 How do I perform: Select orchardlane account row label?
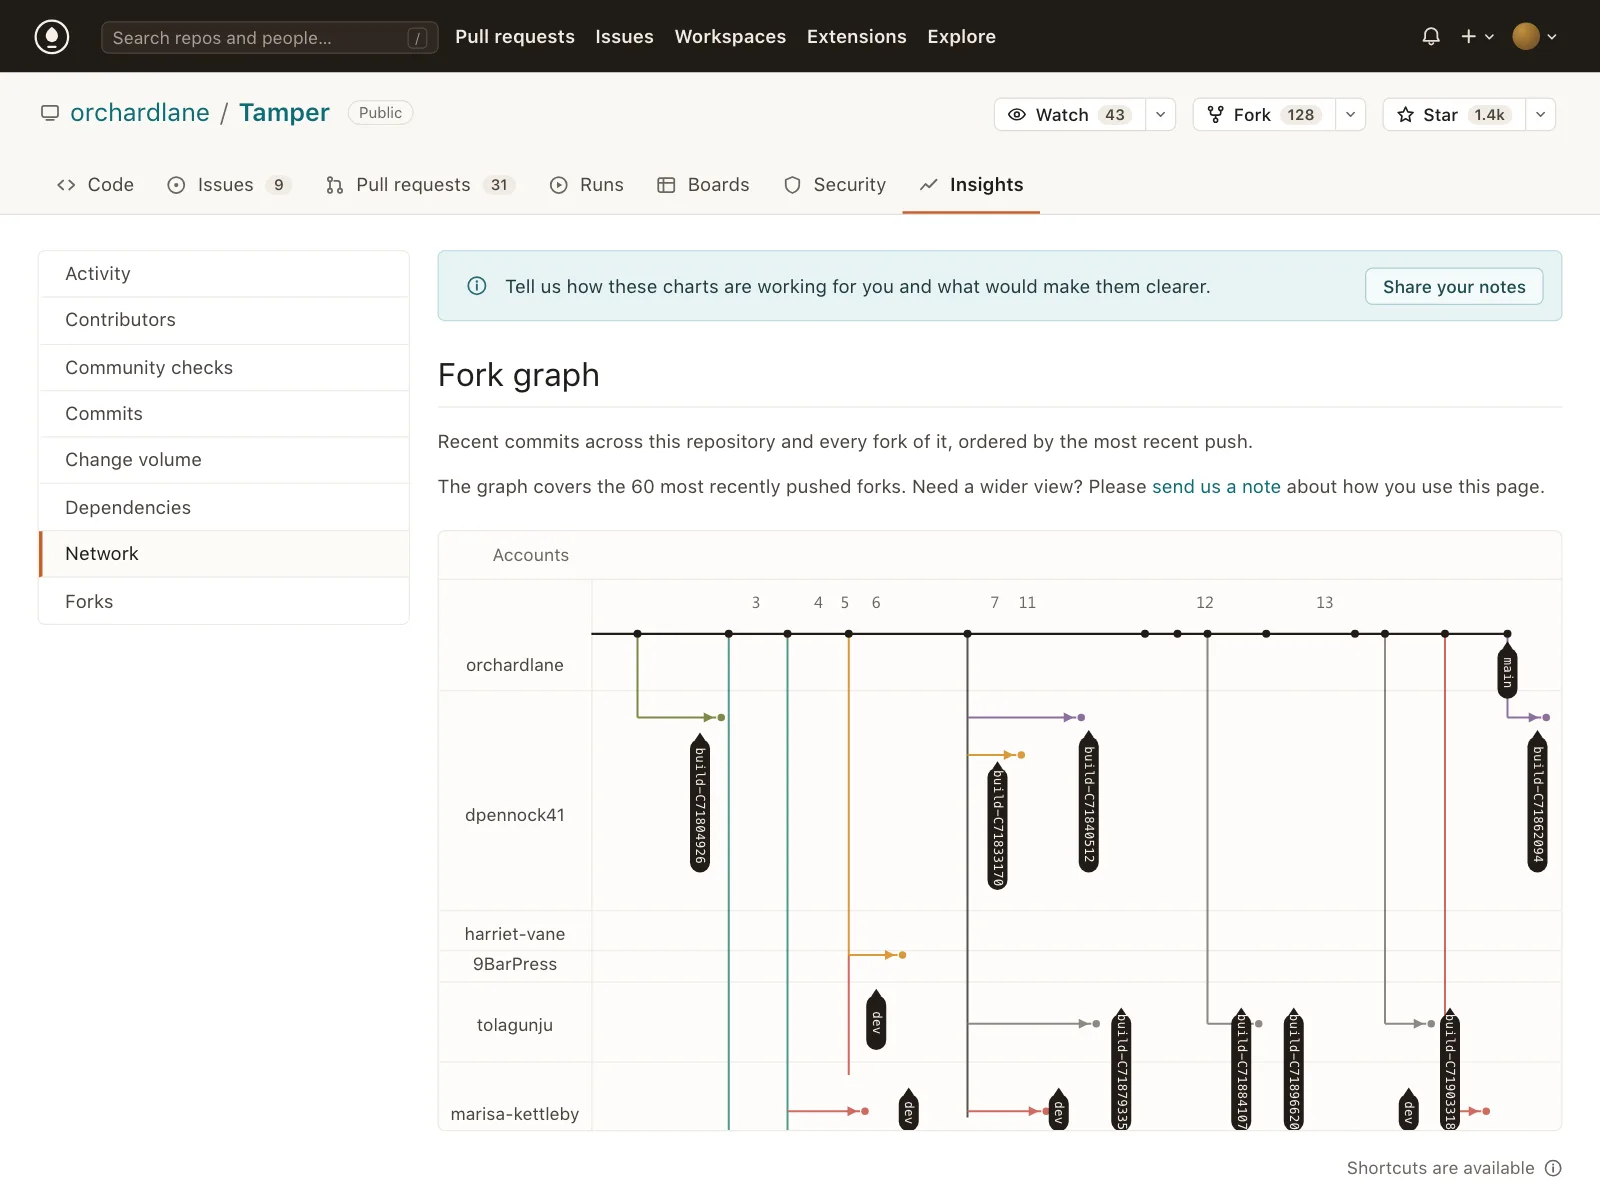coord(515,665)
